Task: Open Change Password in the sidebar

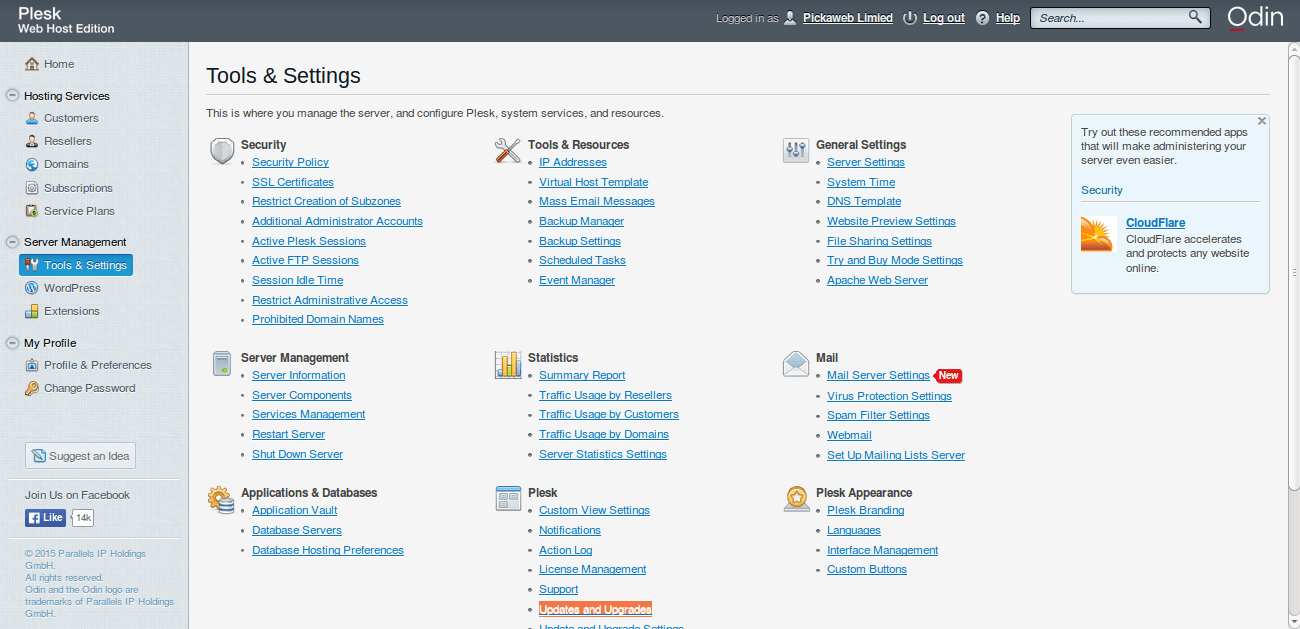Action: [x=90, y=388]
